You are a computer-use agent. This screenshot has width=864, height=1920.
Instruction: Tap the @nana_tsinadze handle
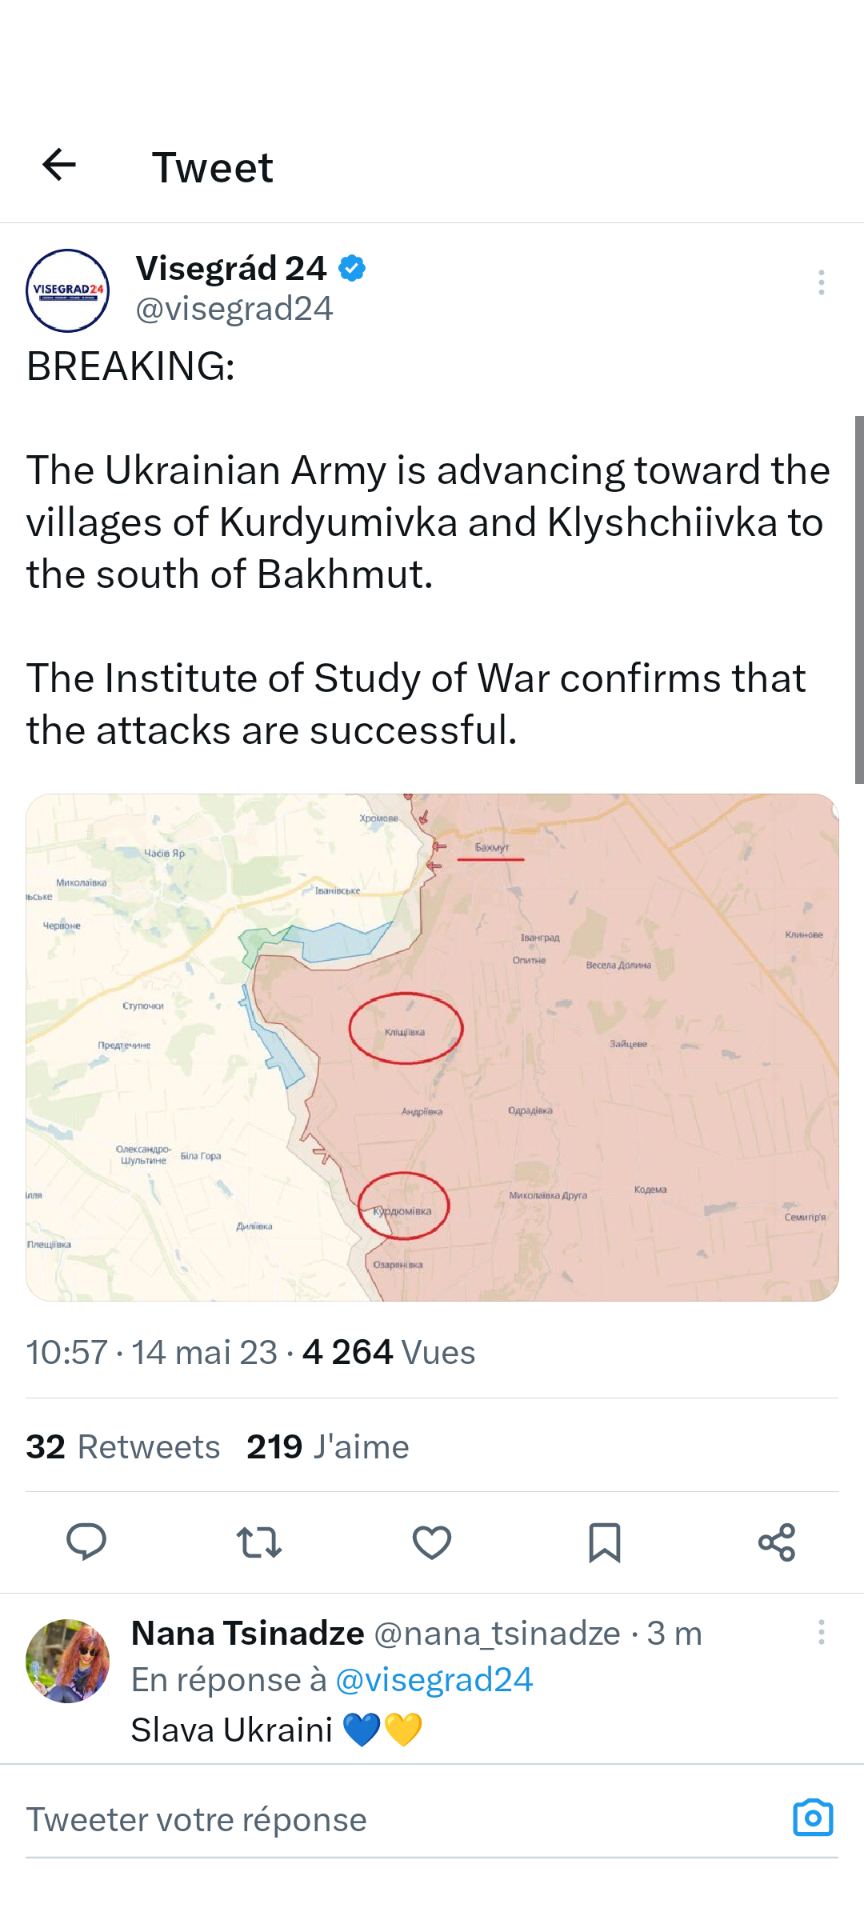(497, 1633)
